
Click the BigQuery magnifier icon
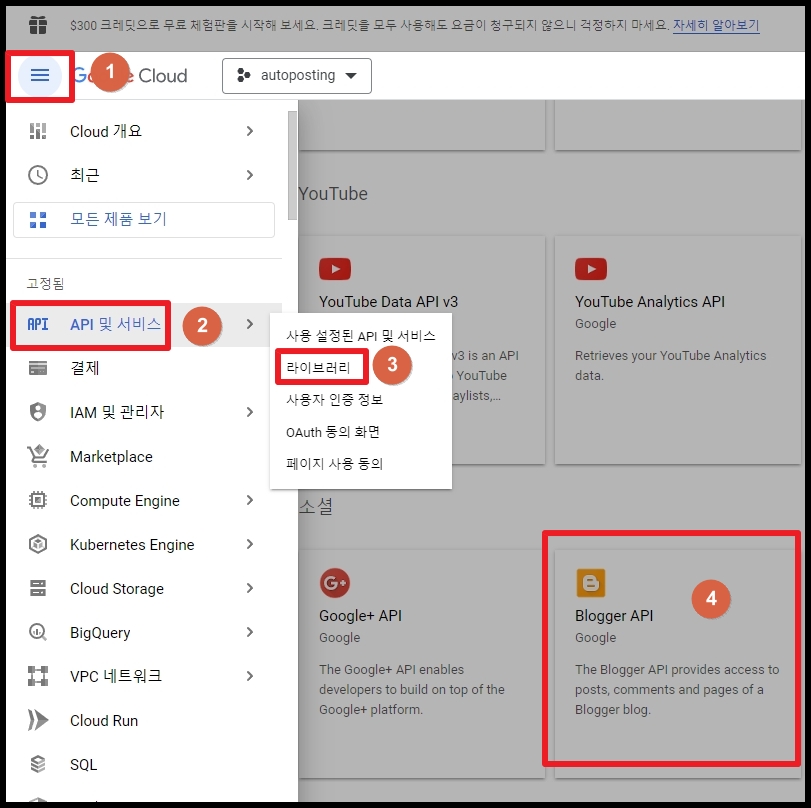38,632
